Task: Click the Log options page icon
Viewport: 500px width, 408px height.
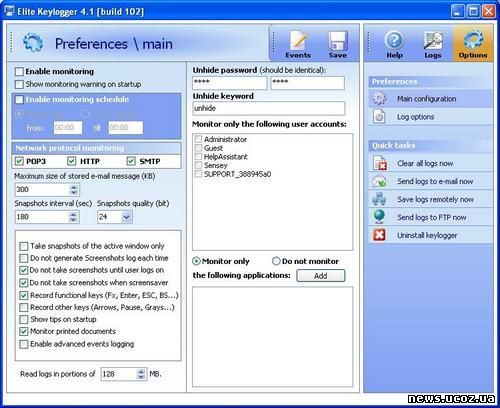Action: pyautogui.click(x=379, y=117)
